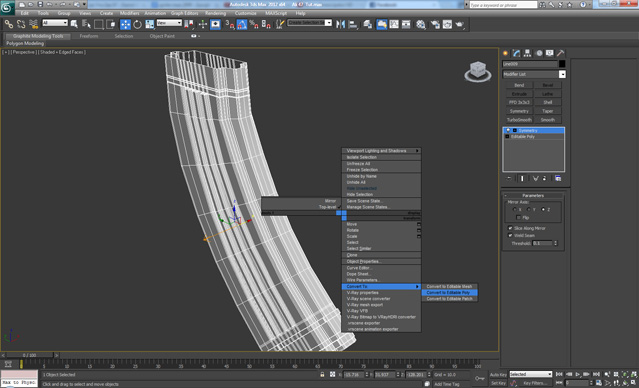Toggle the Window/Crossing selection icon
The image size is (639, 388).
coord(110,24)
